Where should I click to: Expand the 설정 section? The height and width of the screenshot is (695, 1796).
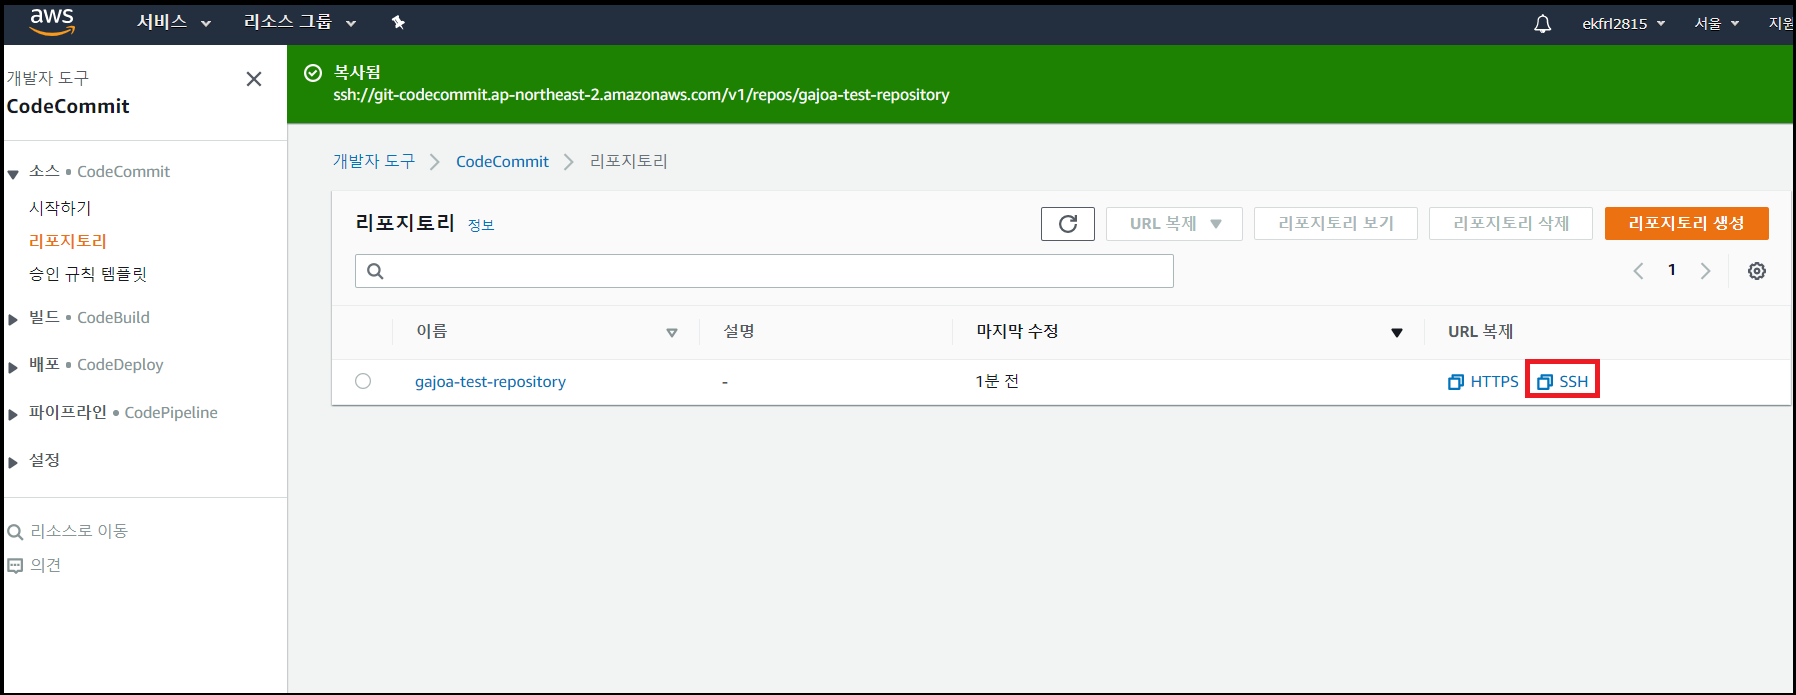click(13, 462)
